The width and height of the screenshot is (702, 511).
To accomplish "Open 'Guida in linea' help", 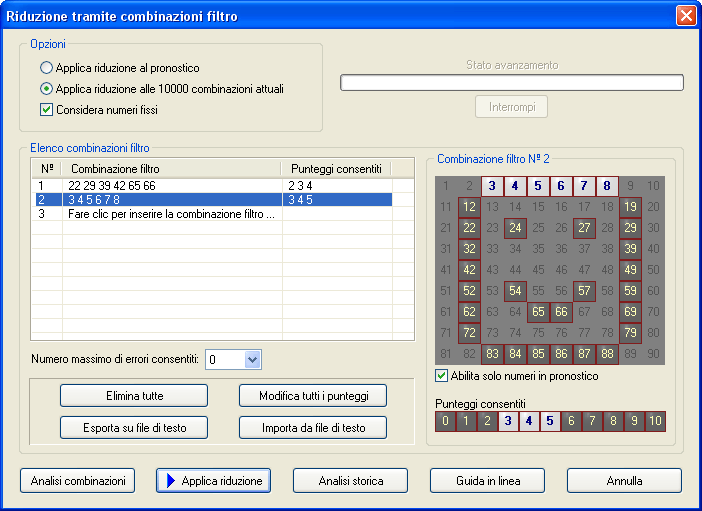I will click(487, 481).
